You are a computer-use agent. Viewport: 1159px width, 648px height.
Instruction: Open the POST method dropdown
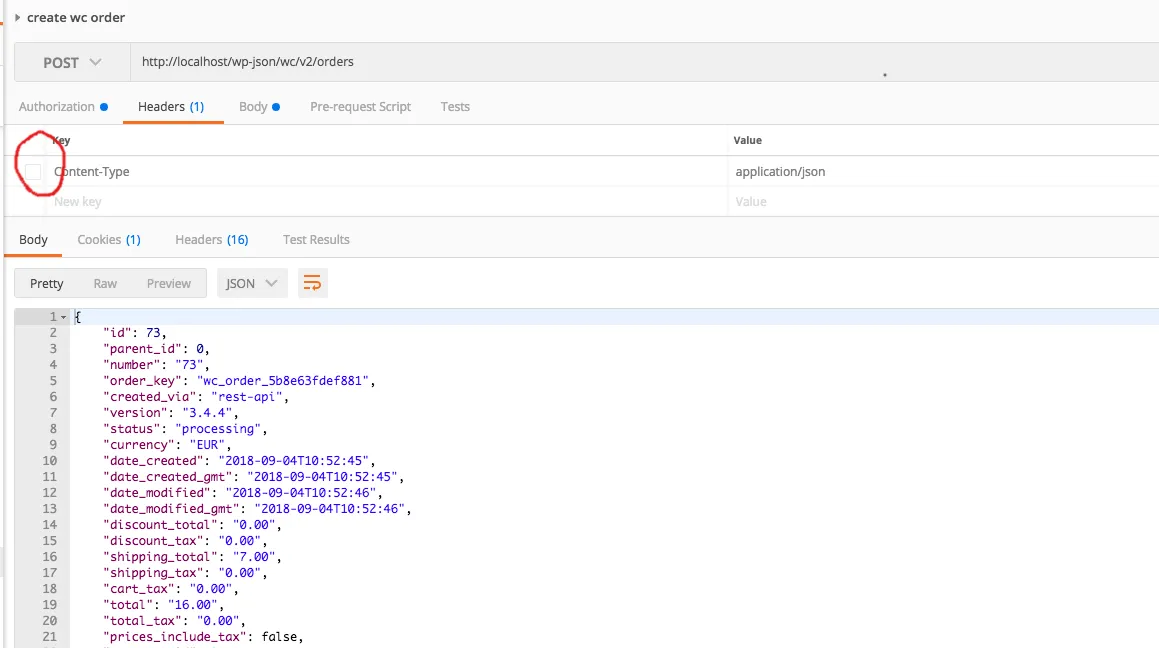pos(72,62)
